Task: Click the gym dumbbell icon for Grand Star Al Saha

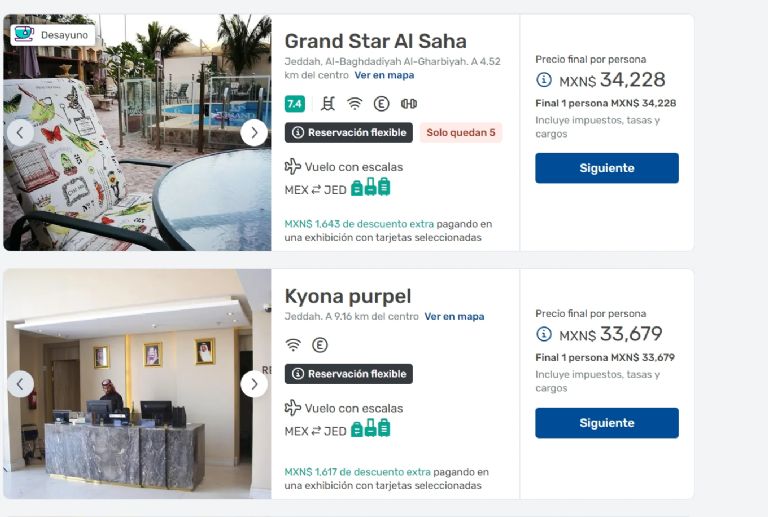Action: coord(408,103)
